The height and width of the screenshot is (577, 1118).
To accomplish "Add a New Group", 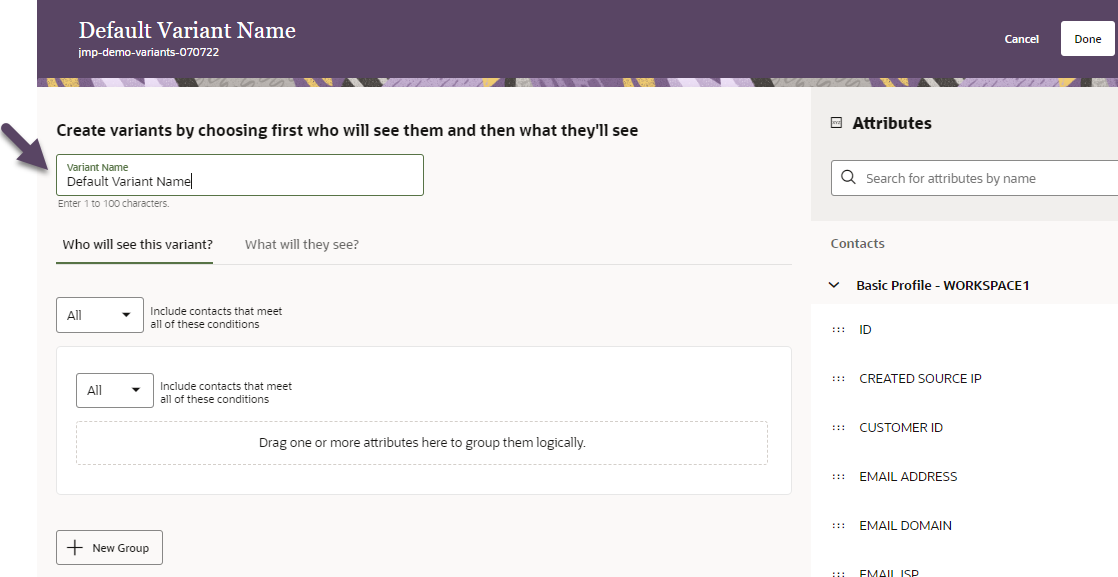I will (x=110, y=548).
